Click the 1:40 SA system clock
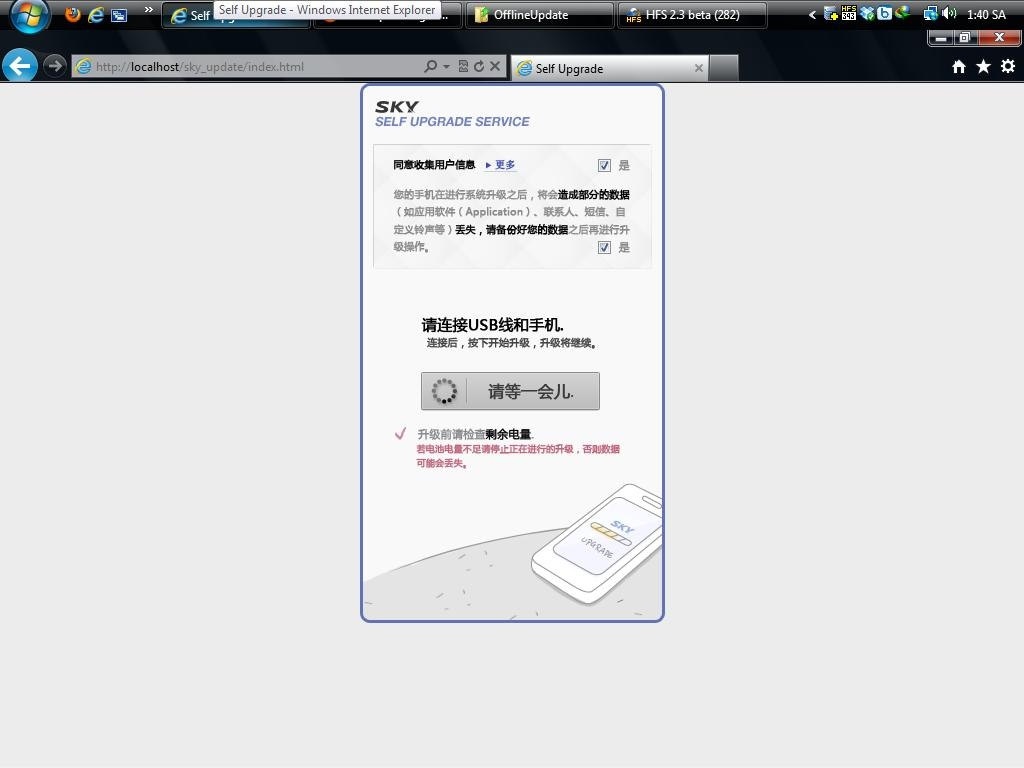Viewport: 1024px width, 768px height. [986, 14]
